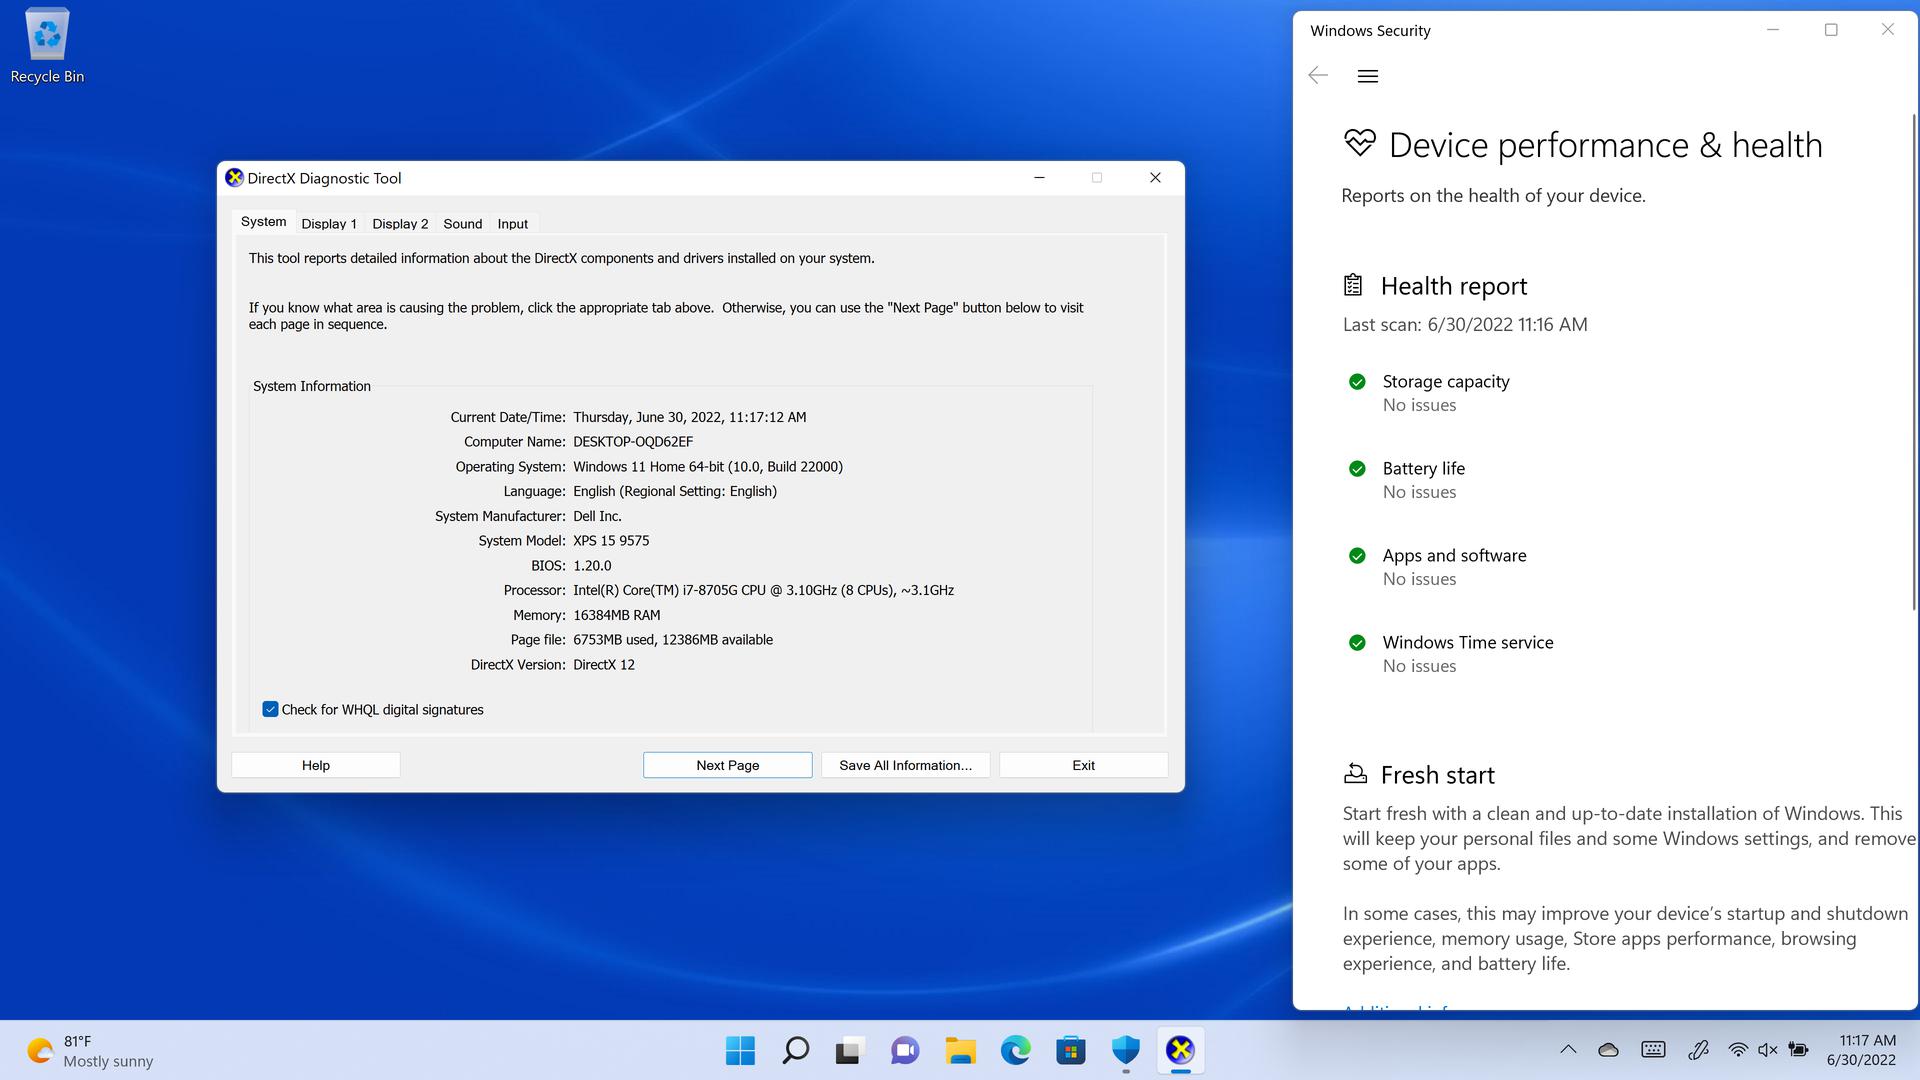
Task: Open OneDrive cloud tray icon
Action: point(1608,1050)
